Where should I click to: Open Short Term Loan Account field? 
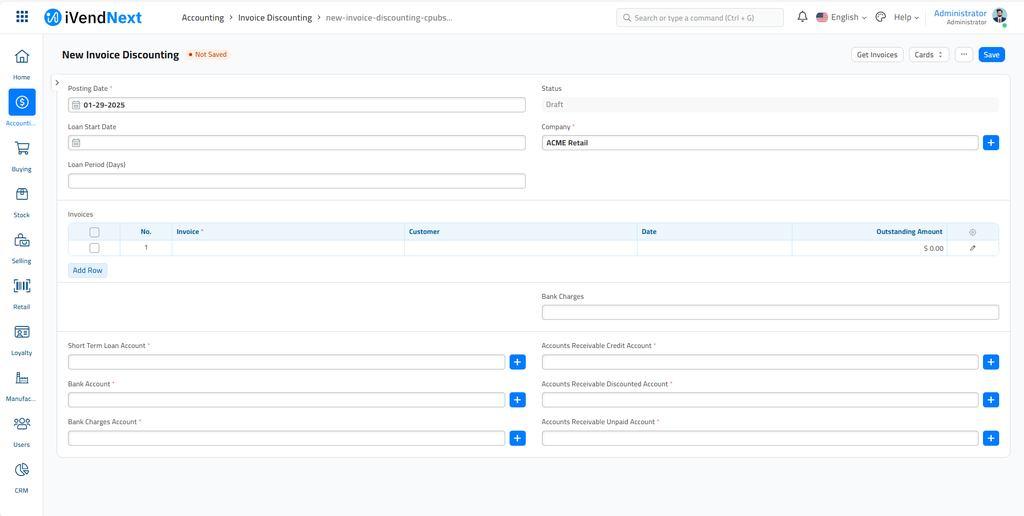coord(287,362)
